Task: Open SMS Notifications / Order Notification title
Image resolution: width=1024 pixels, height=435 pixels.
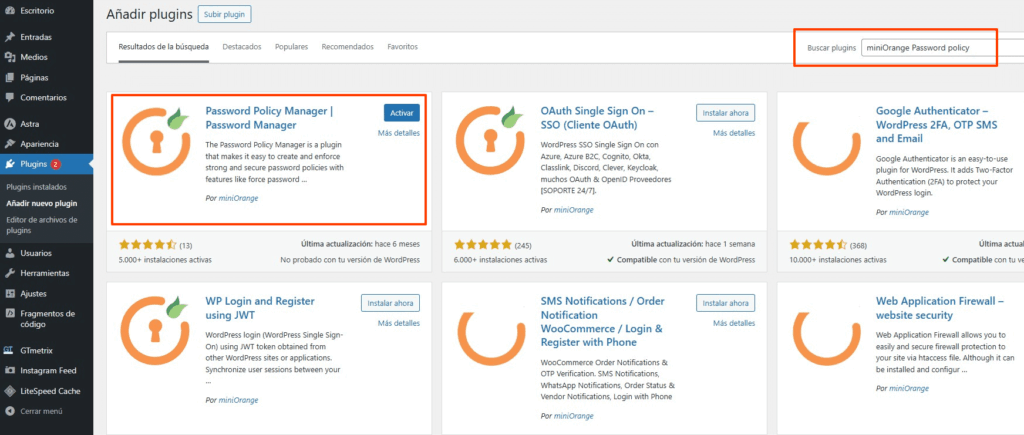Action: pyautogui.click(x=603, y=321)
